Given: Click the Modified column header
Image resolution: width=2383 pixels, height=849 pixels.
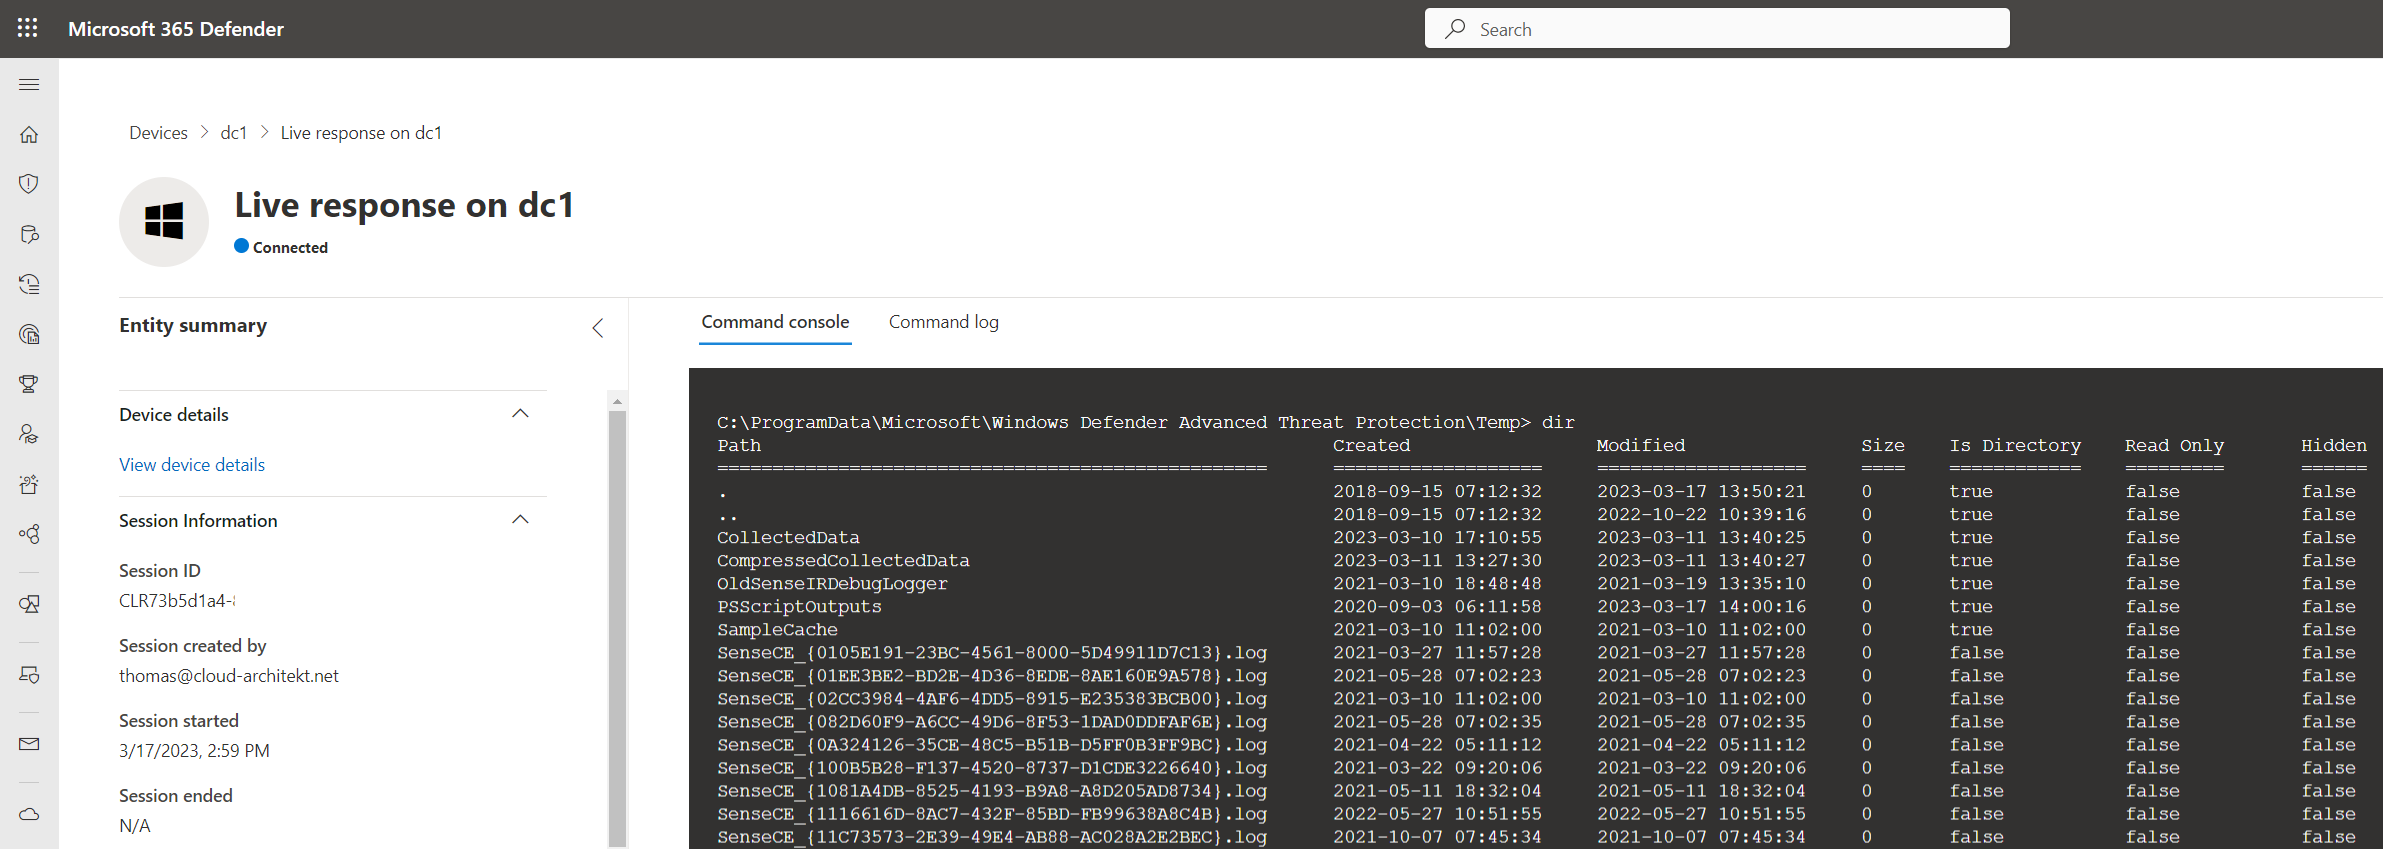Looking at the screenshot, I should (1641, 445).
